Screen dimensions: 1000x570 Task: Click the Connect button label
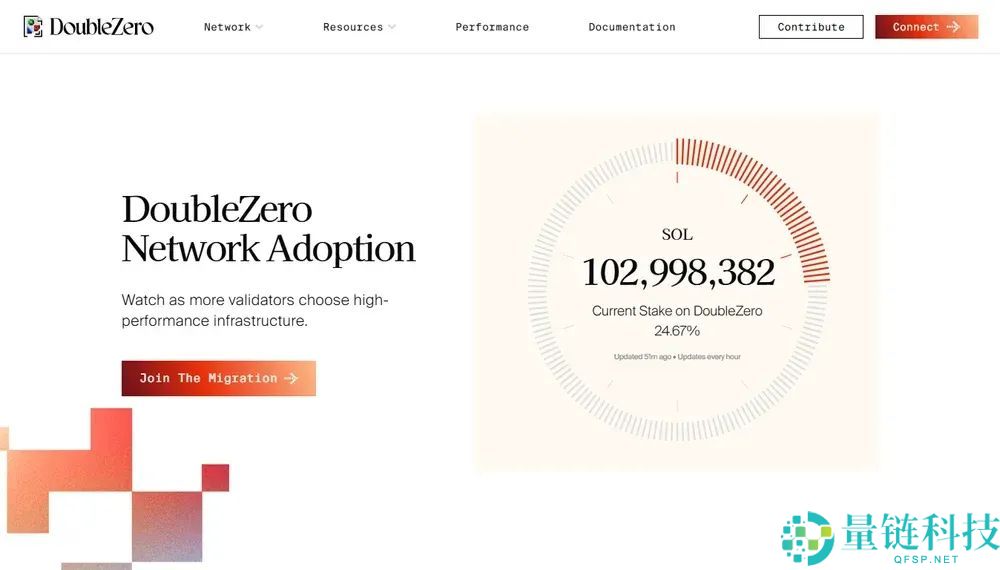915,27
